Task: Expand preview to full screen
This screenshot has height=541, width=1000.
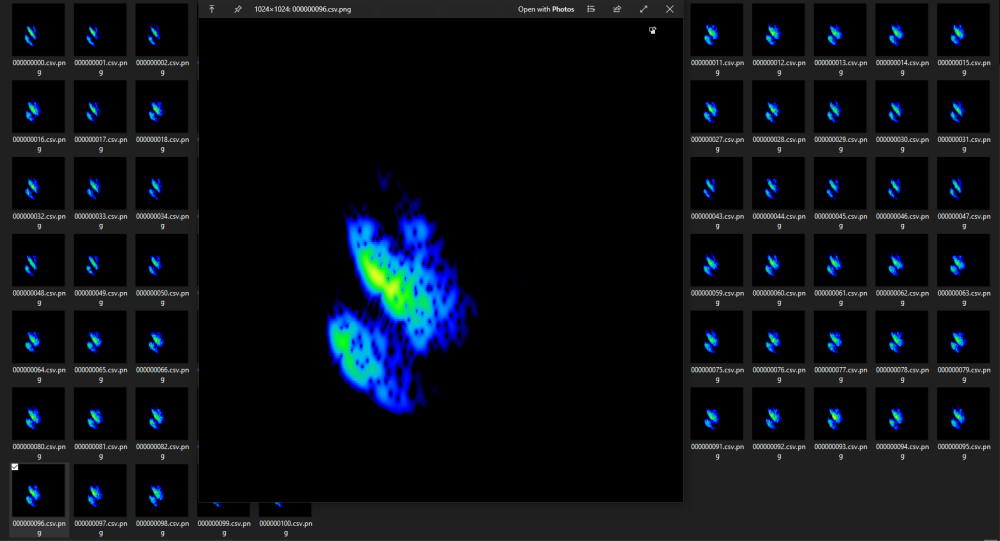Action: click(x=644, y=9)
